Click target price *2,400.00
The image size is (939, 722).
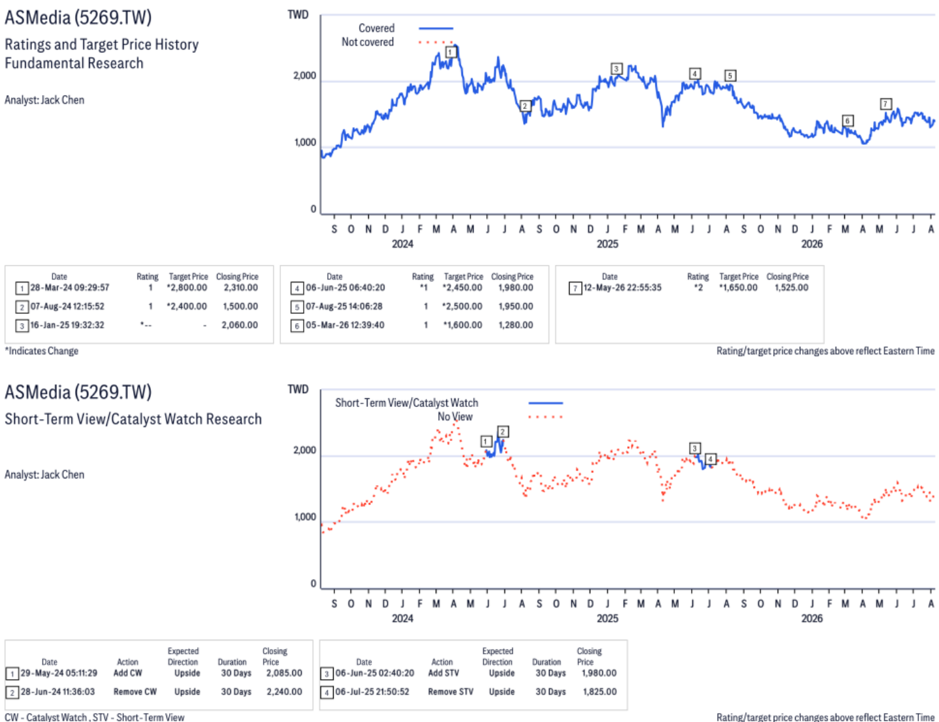187,307
